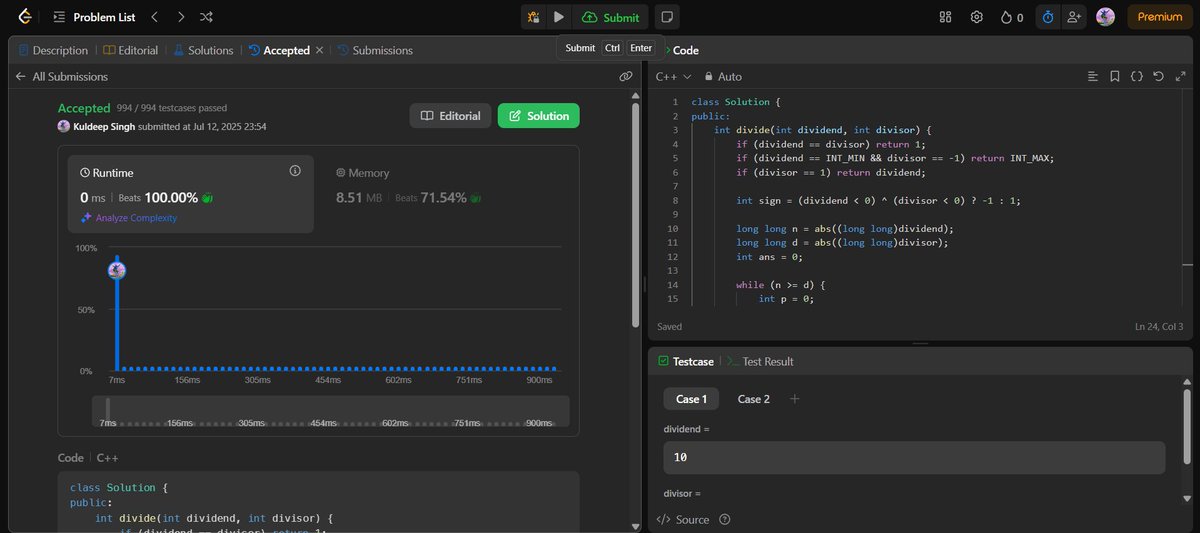Click the debug bug icon

533,17
